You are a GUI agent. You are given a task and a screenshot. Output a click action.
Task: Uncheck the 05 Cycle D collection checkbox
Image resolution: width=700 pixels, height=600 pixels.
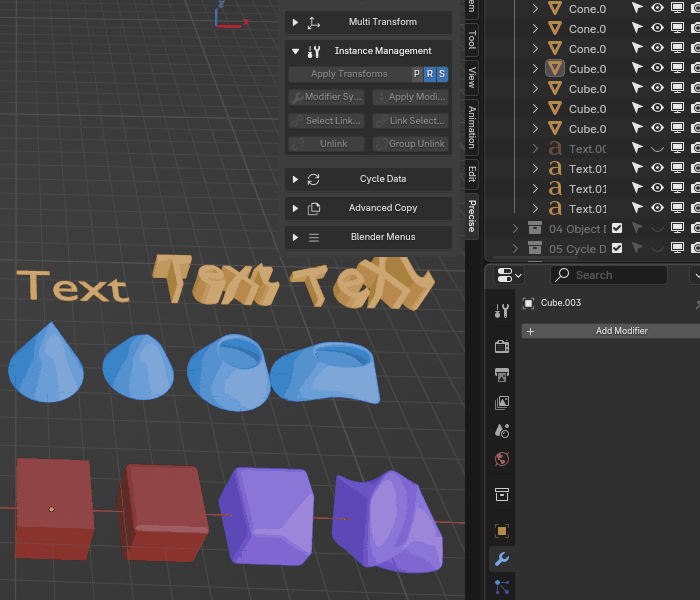pyautogui.click(x=617, y=248)
